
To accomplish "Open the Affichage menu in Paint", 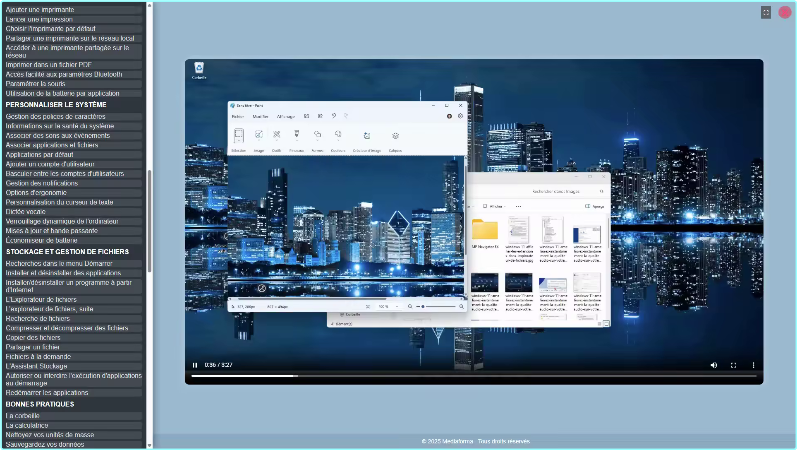I will pyautogui.click(x=285, y=116).
